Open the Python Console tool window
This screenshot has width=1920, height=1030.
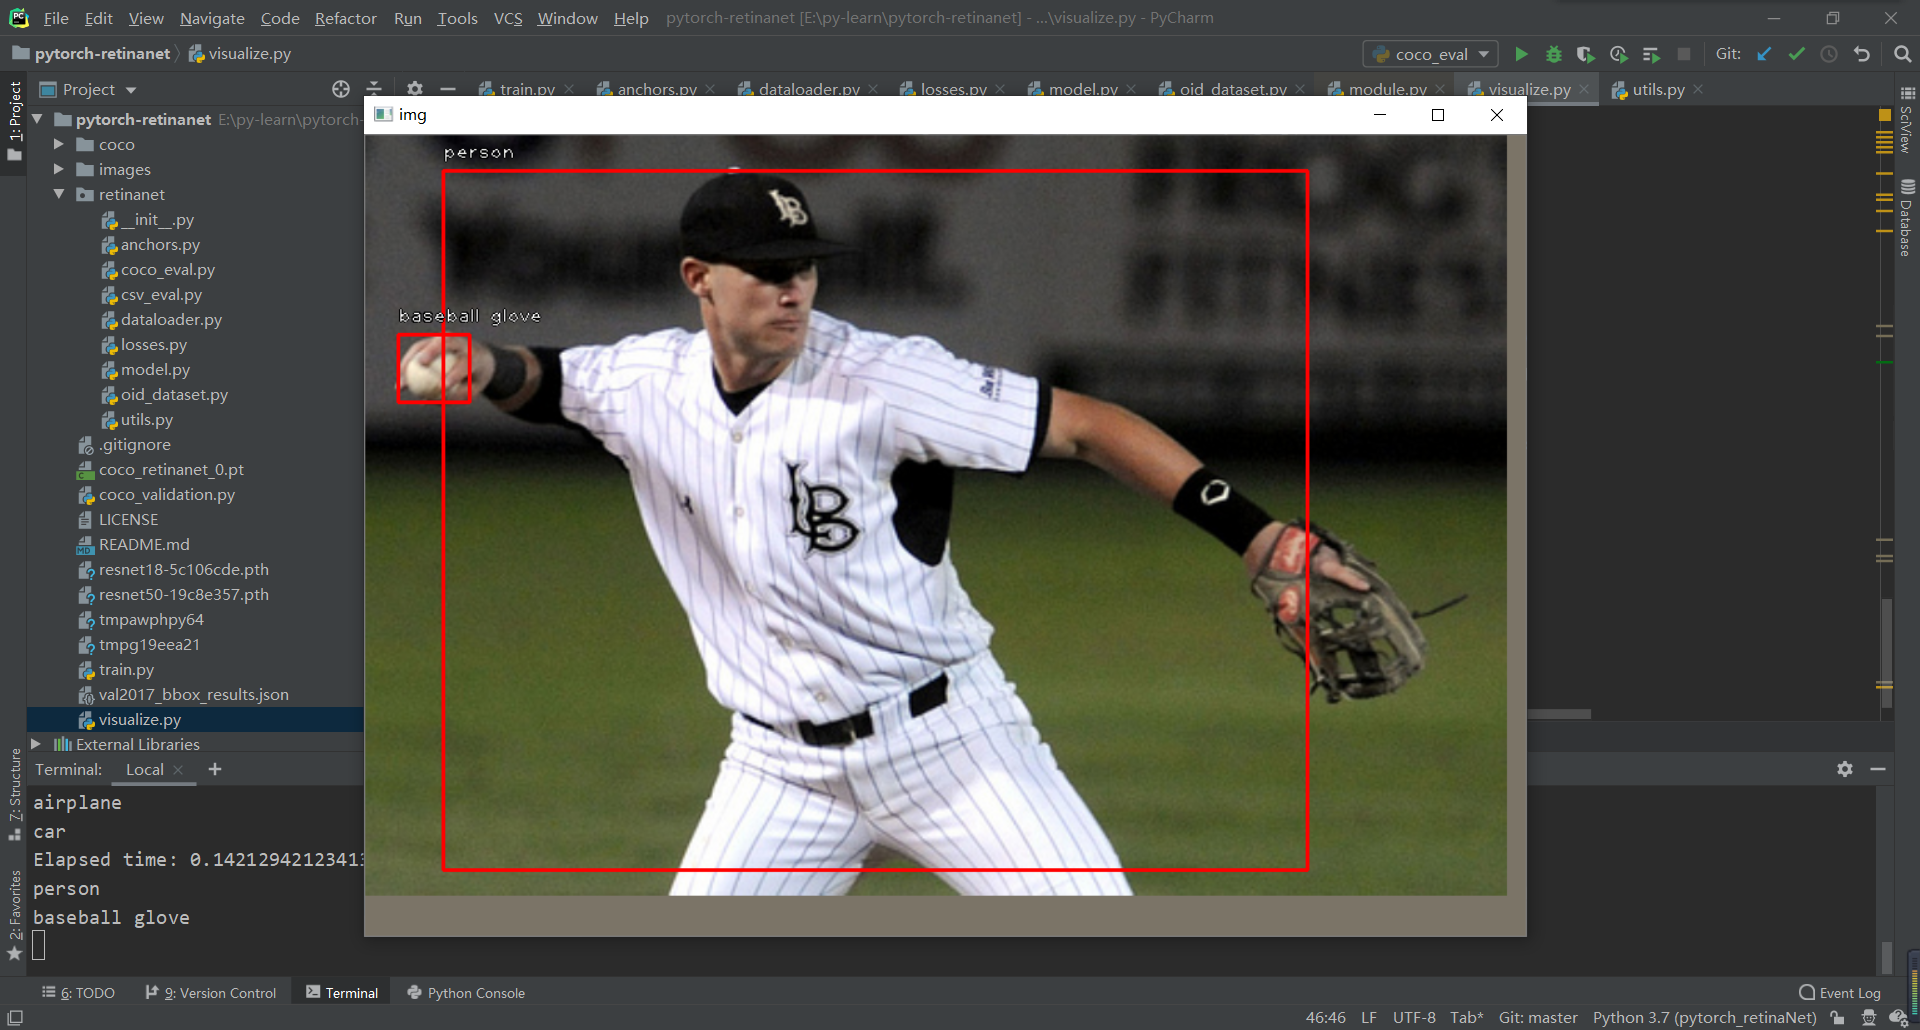466,993
